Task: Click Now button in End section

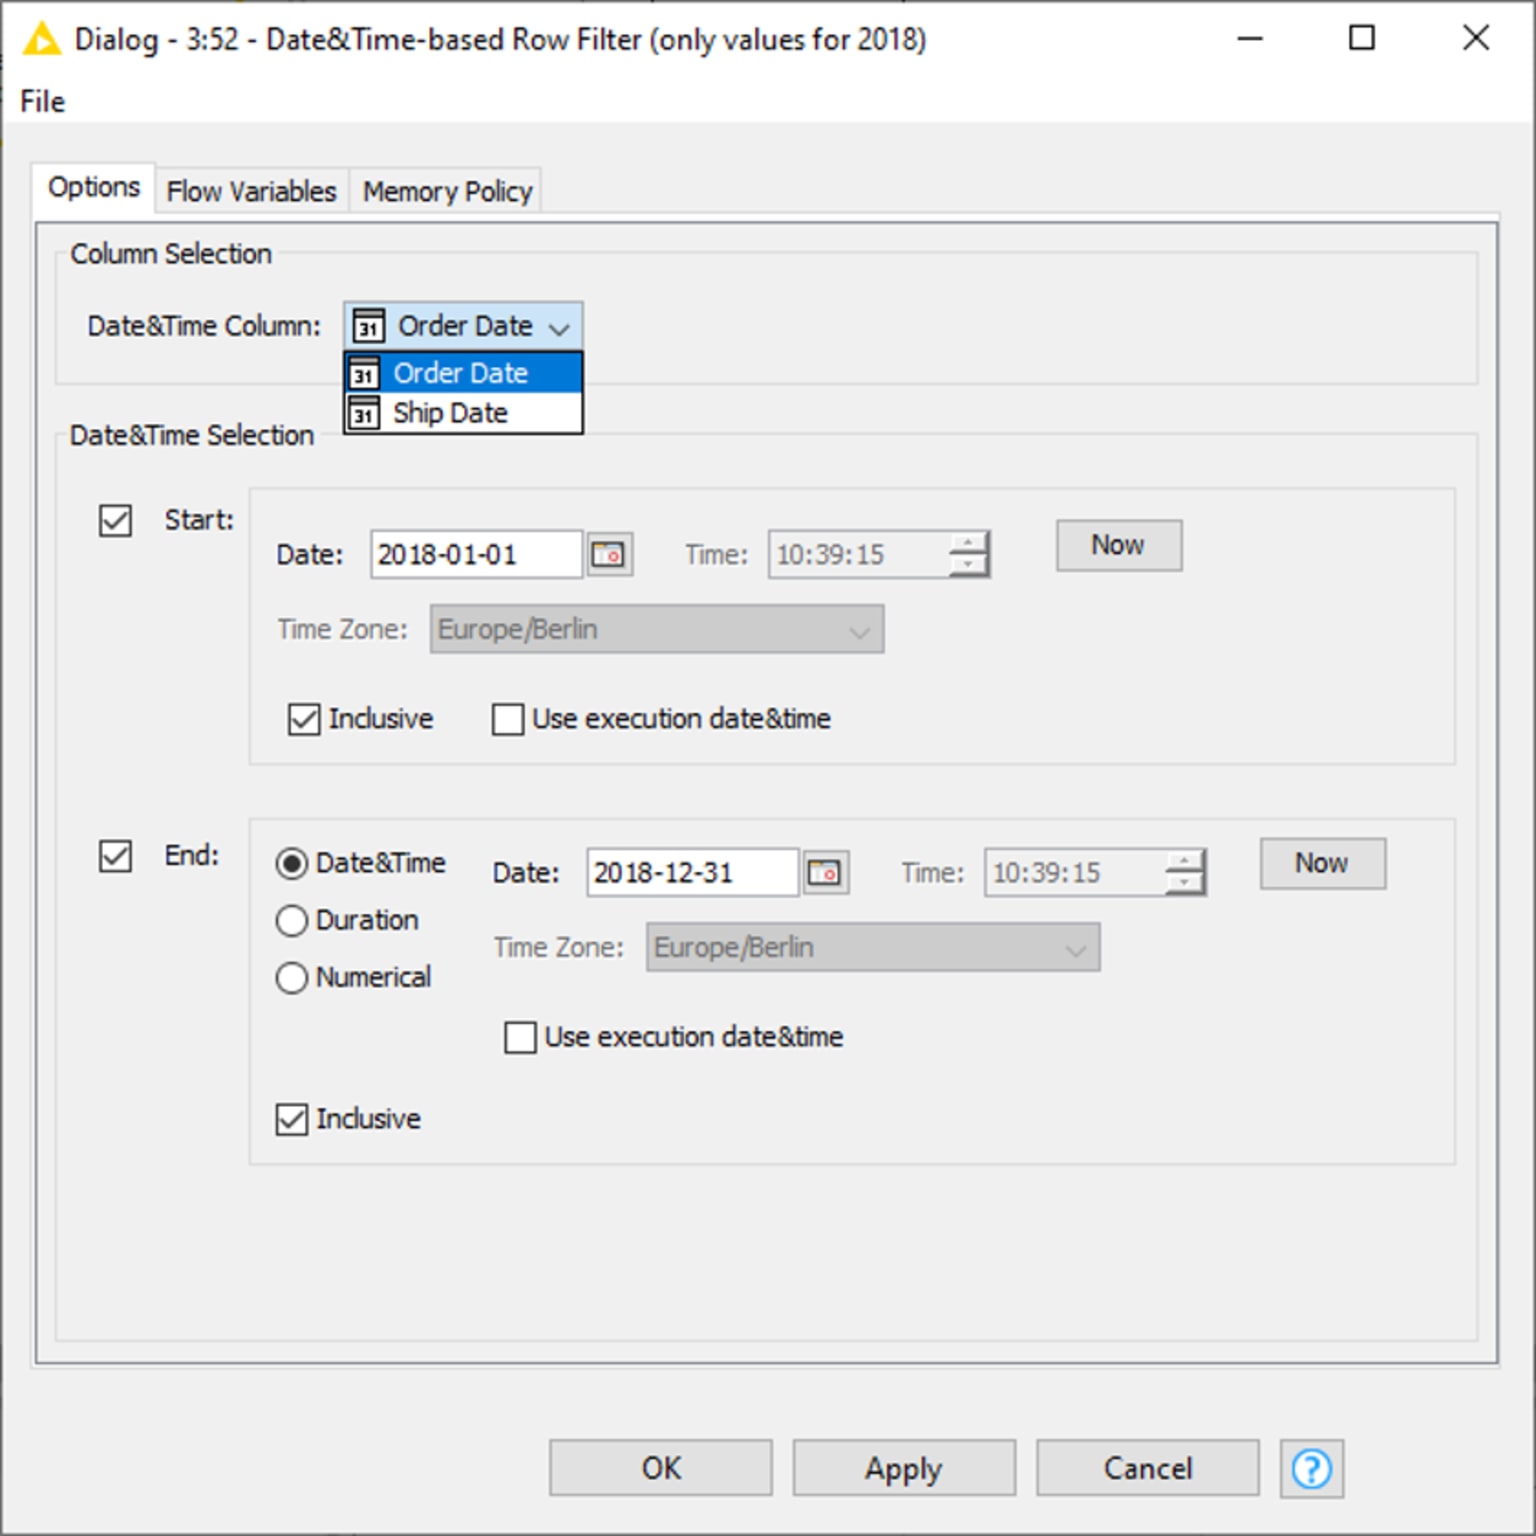Action: (1323, 863)
